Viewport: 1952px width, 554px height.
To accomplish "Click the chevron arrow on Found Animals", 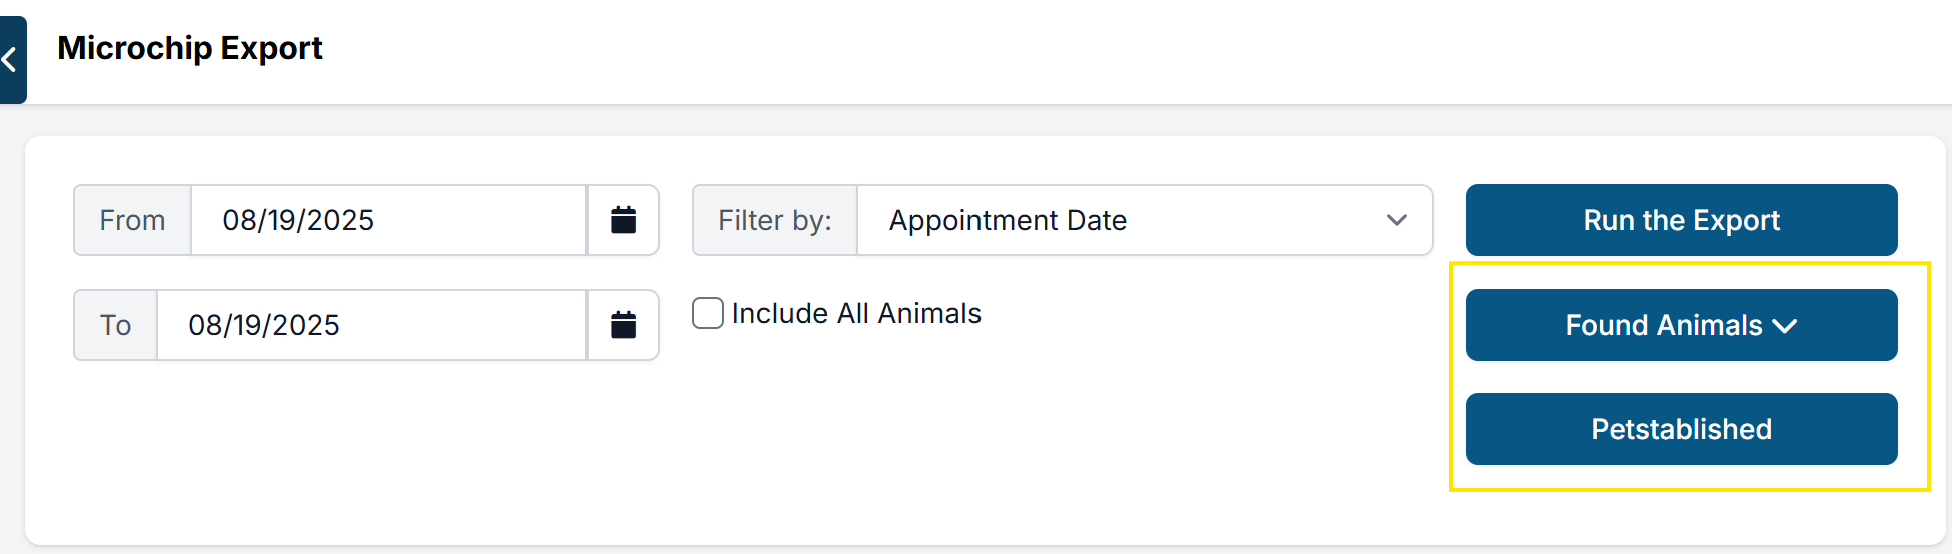I will coord(1785,326).
